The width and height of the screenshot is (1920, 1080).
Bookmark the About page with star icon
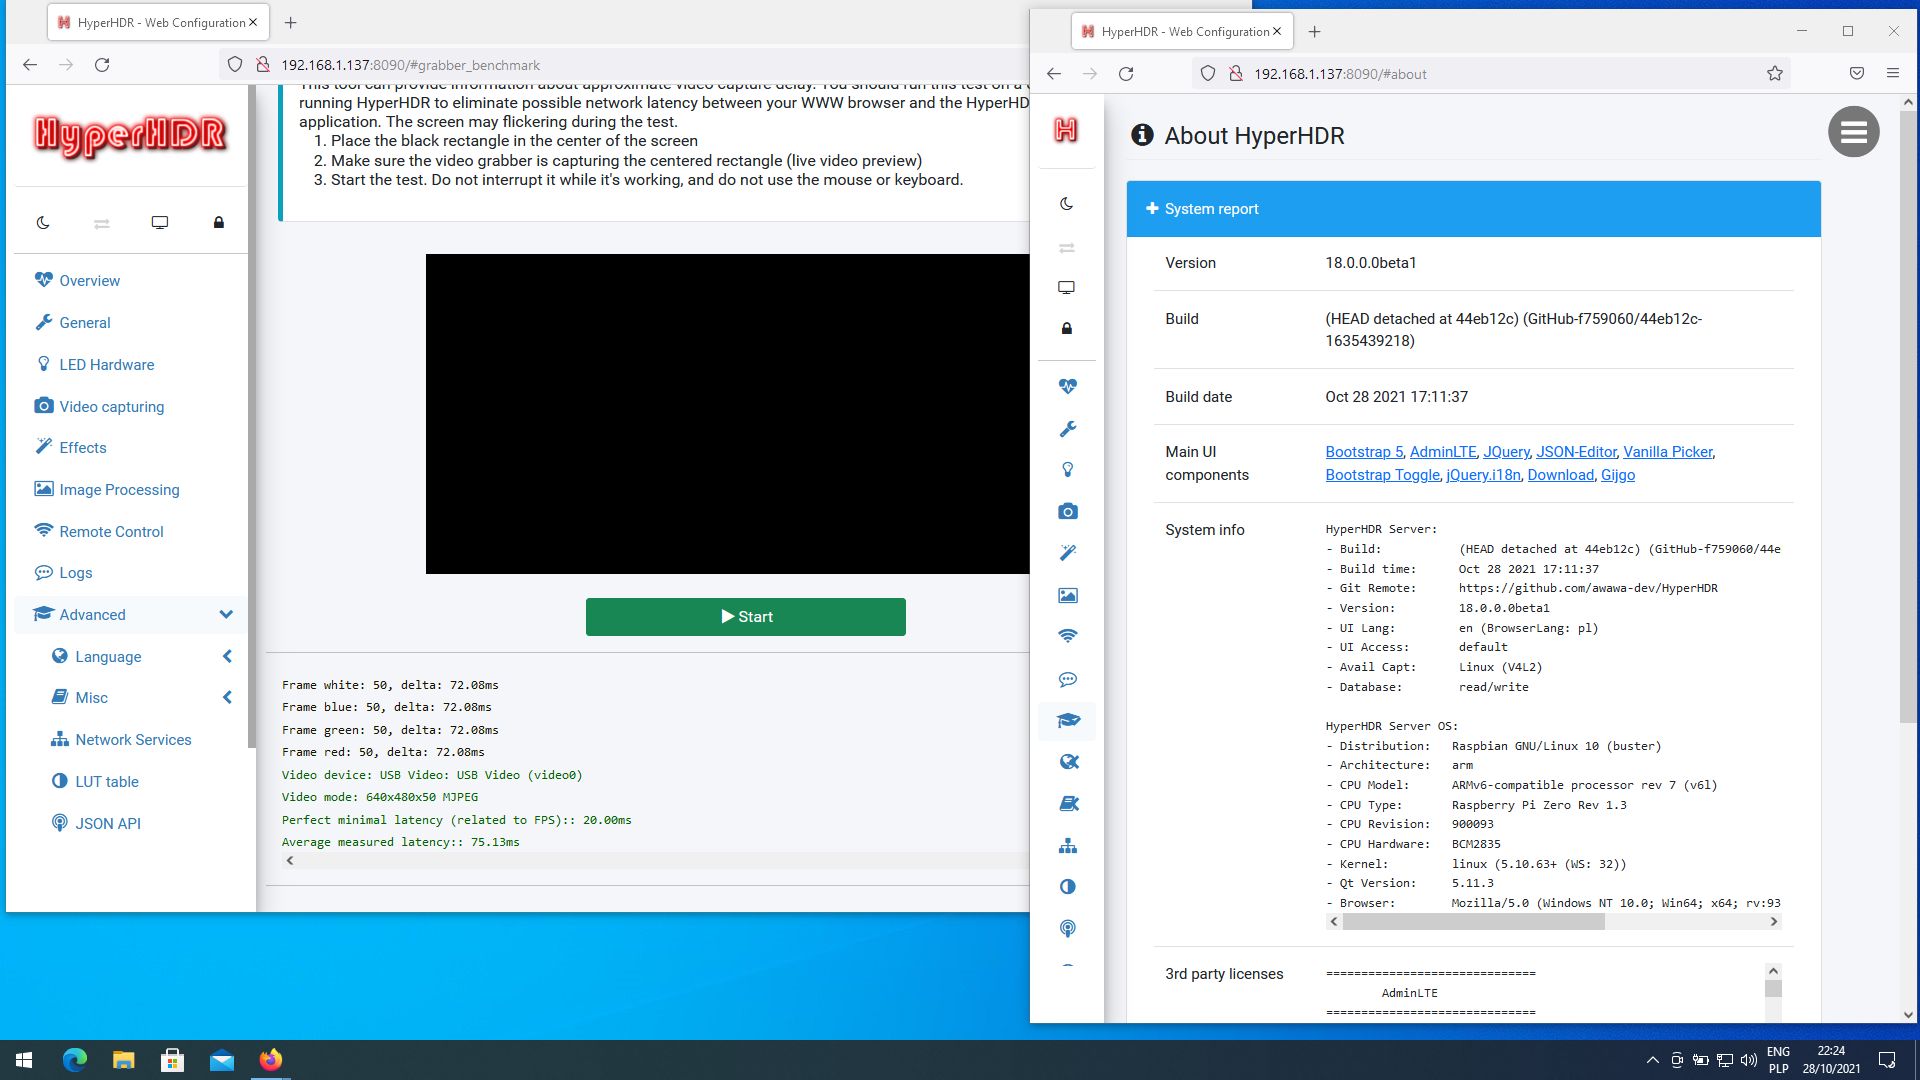click(1775, 74)
